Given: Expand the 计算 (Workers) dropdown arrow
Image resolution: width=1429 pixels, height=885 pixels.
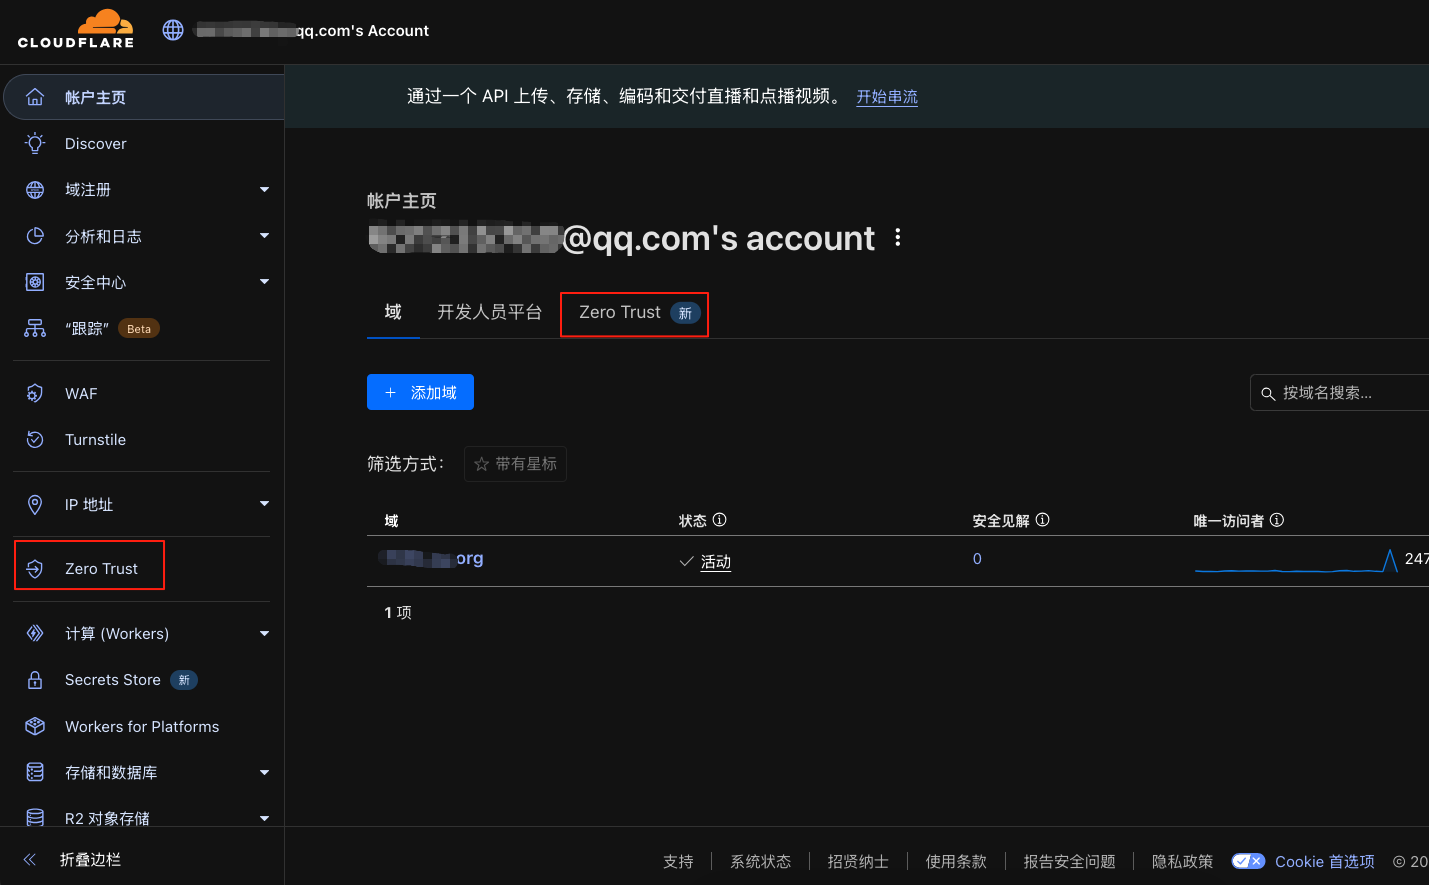Looking at the screenshot, I should coord(264,633).
